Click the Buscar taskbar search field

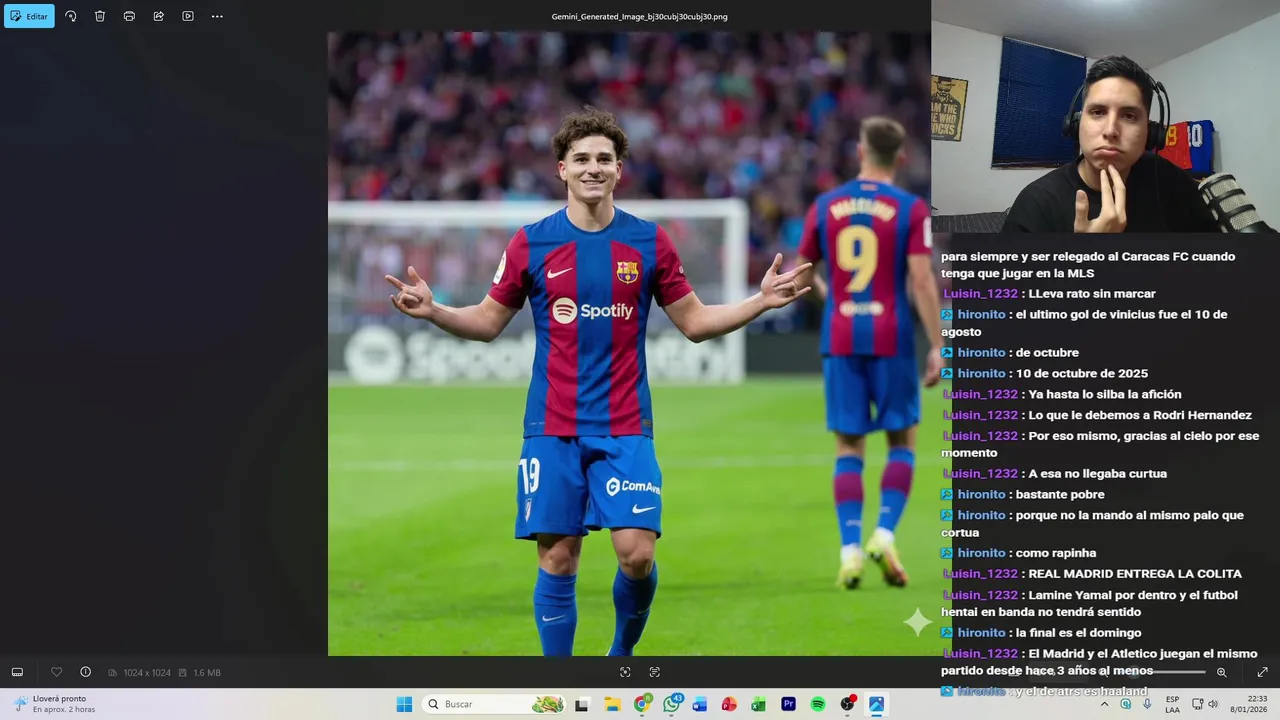(x=496, y=704)
